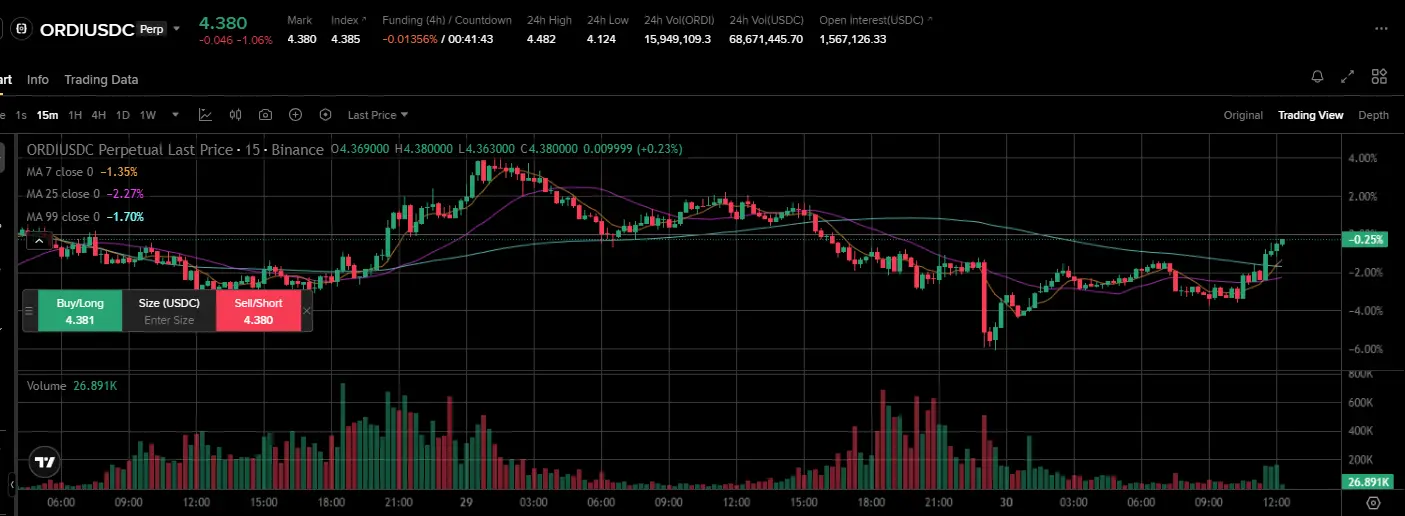The width and height of the screenshot is (1405, 516).
Task: Select the 4H interval
Action: 99,115
